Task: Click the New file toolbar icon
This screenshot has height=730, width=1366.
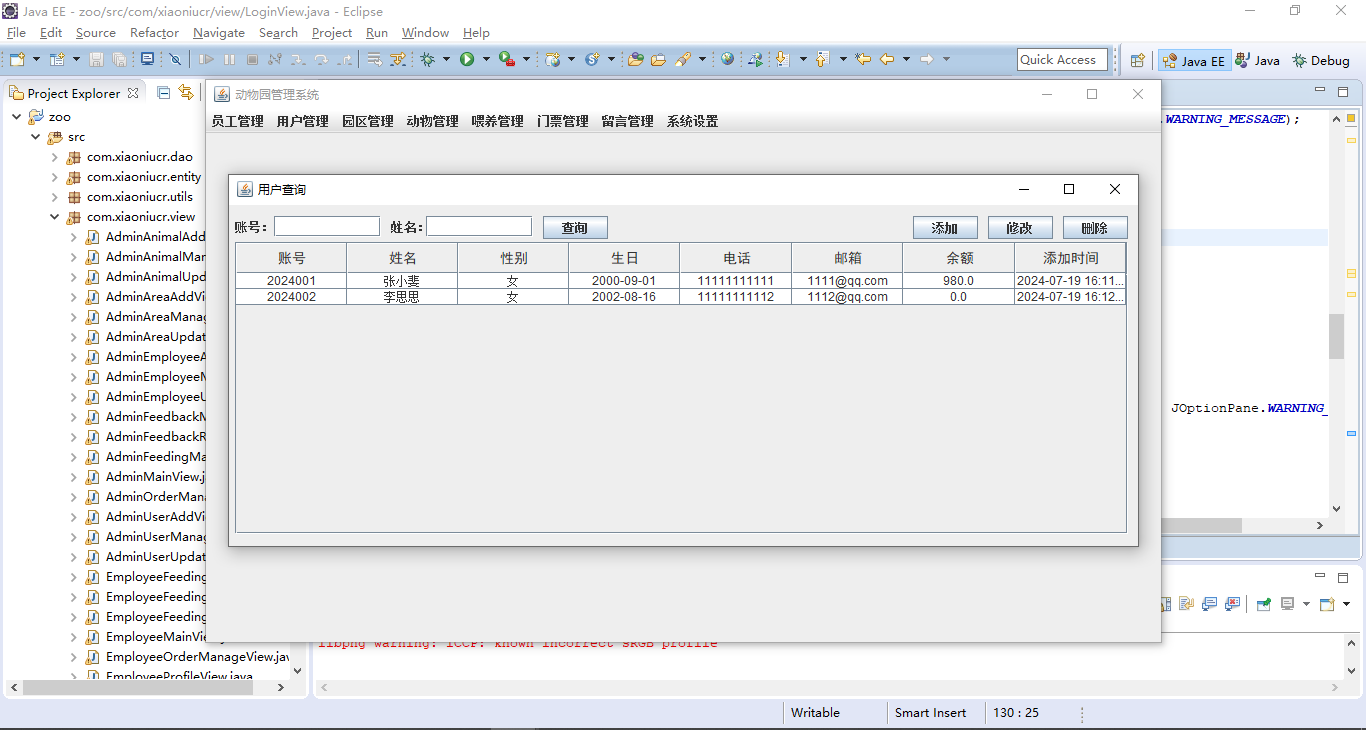Action: (x=17, y=60)
